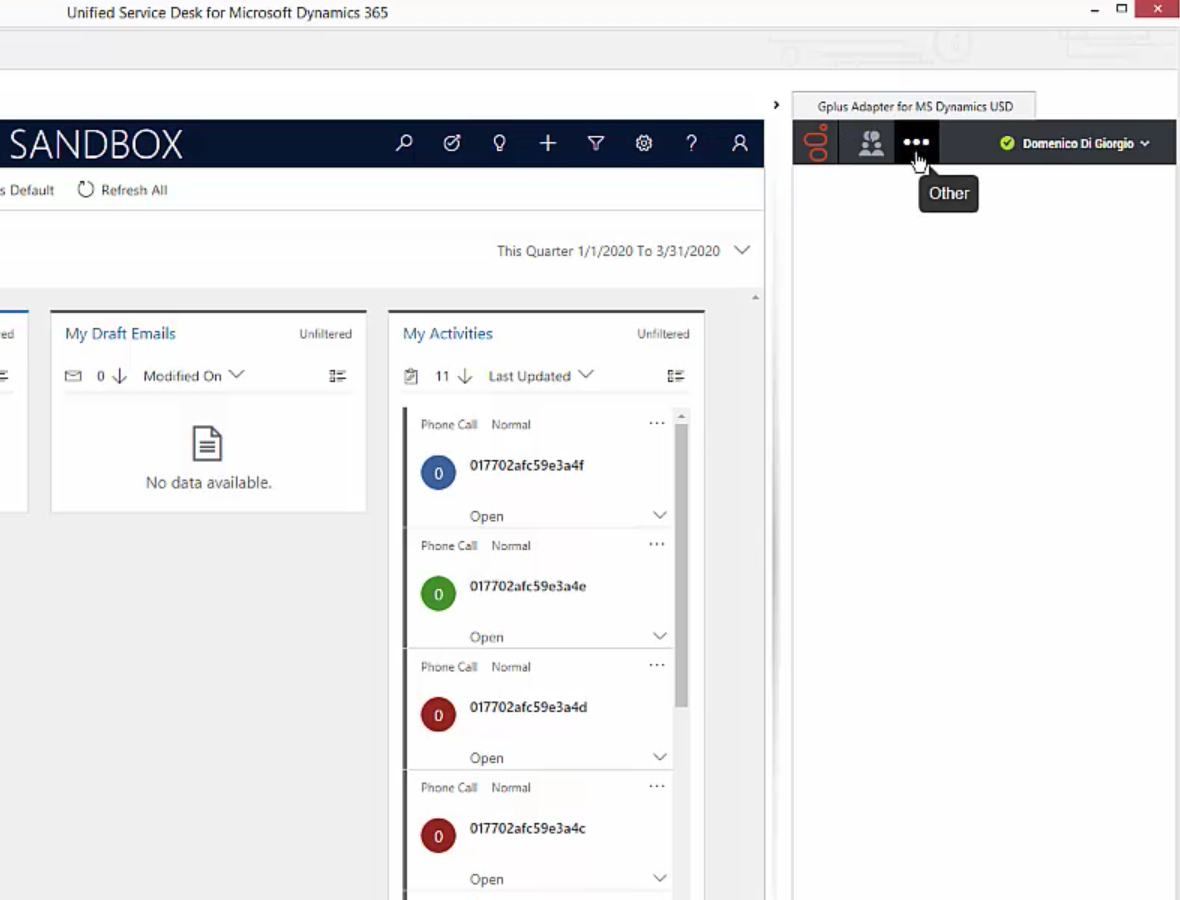This screenshot has height=900, width=1180.
Task: Open the team communicator contacts icon
Action: [871, 143]
